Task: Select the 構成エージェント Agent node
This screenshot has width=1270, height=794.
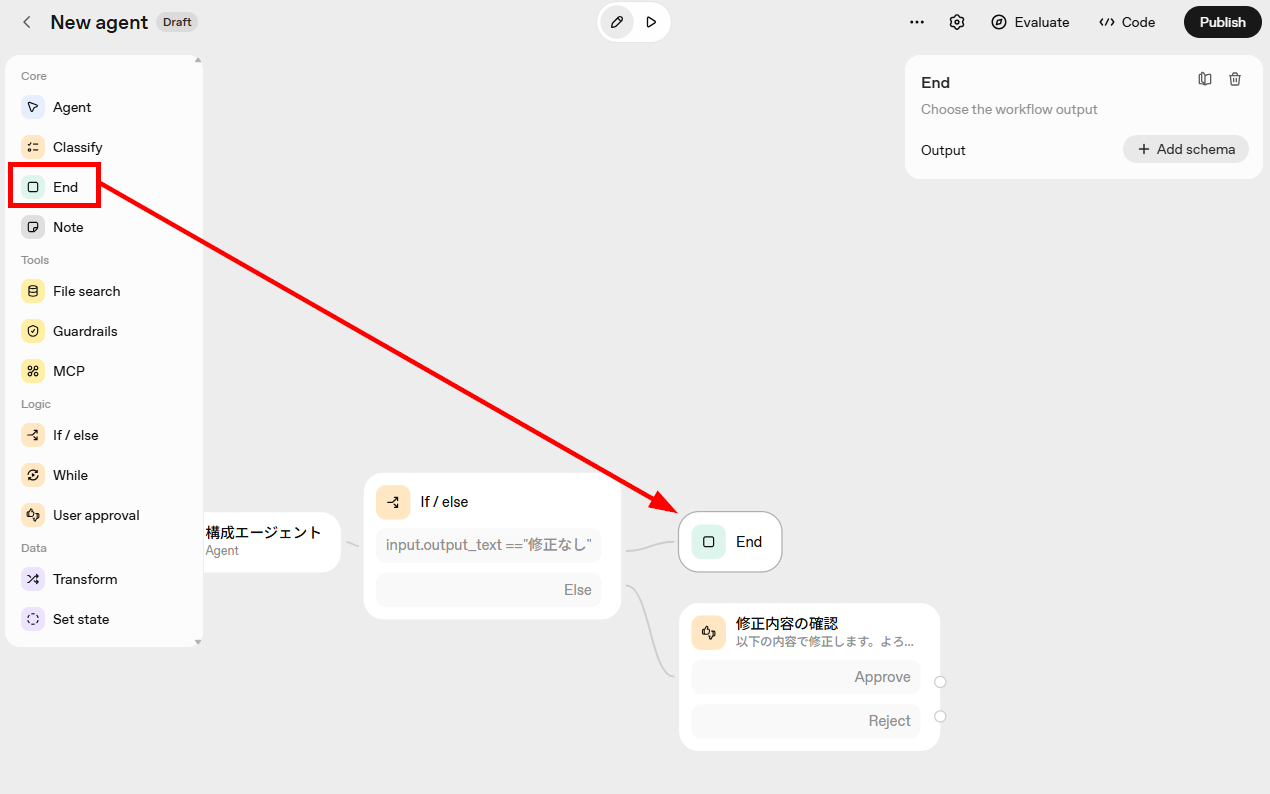Action: point(271,541)
